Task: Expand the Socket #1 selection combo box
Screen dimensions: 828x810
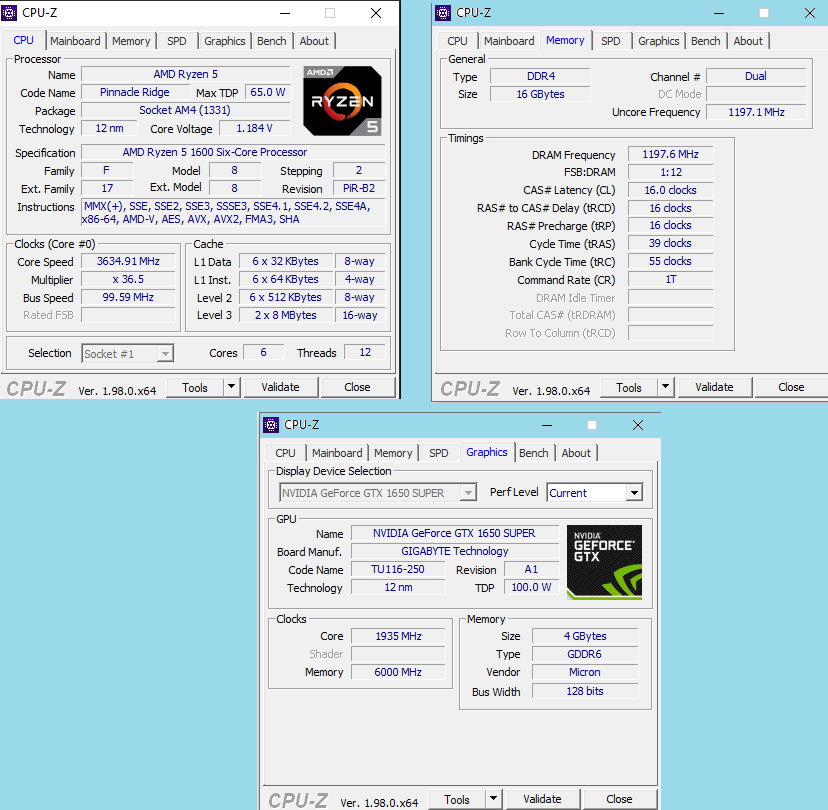Action: coord(165,353)
